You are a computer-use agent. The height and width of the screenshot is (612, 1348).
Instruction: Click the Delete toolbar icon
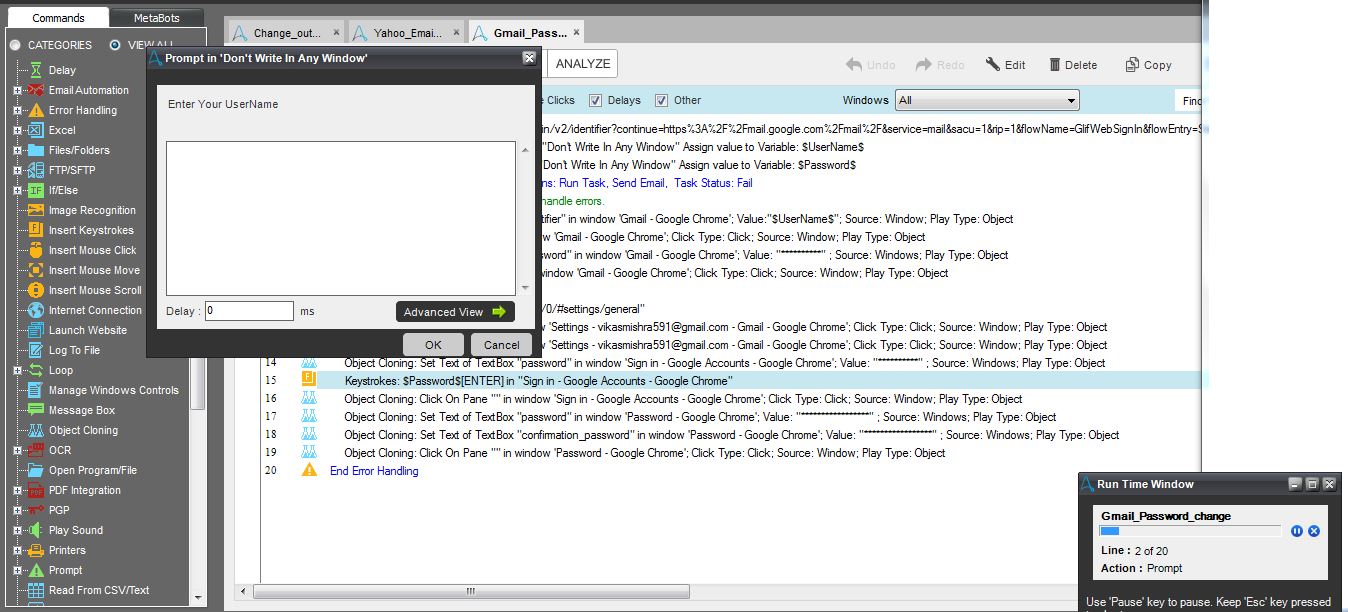[x=1055, y=65]
